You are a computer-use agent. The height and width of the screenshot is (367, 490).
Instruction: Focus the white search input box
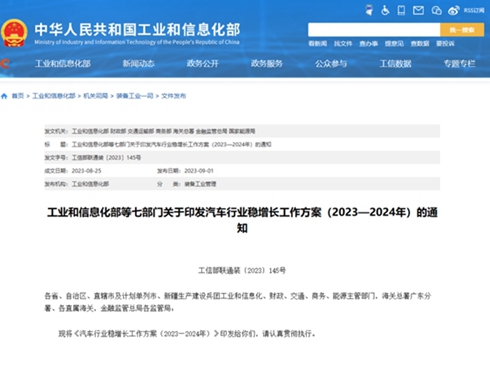pyautogui.click(x=374, y=30)
